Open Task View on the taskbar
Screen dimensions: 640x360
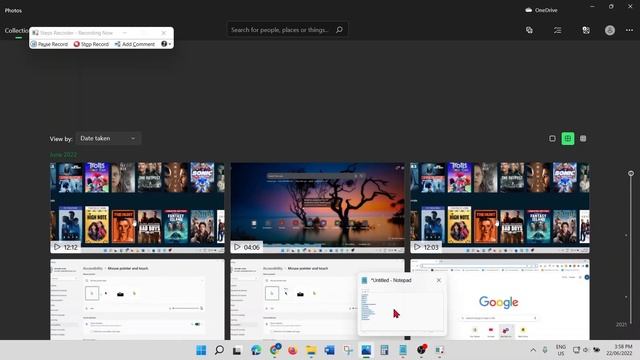(x=237, y=350)
